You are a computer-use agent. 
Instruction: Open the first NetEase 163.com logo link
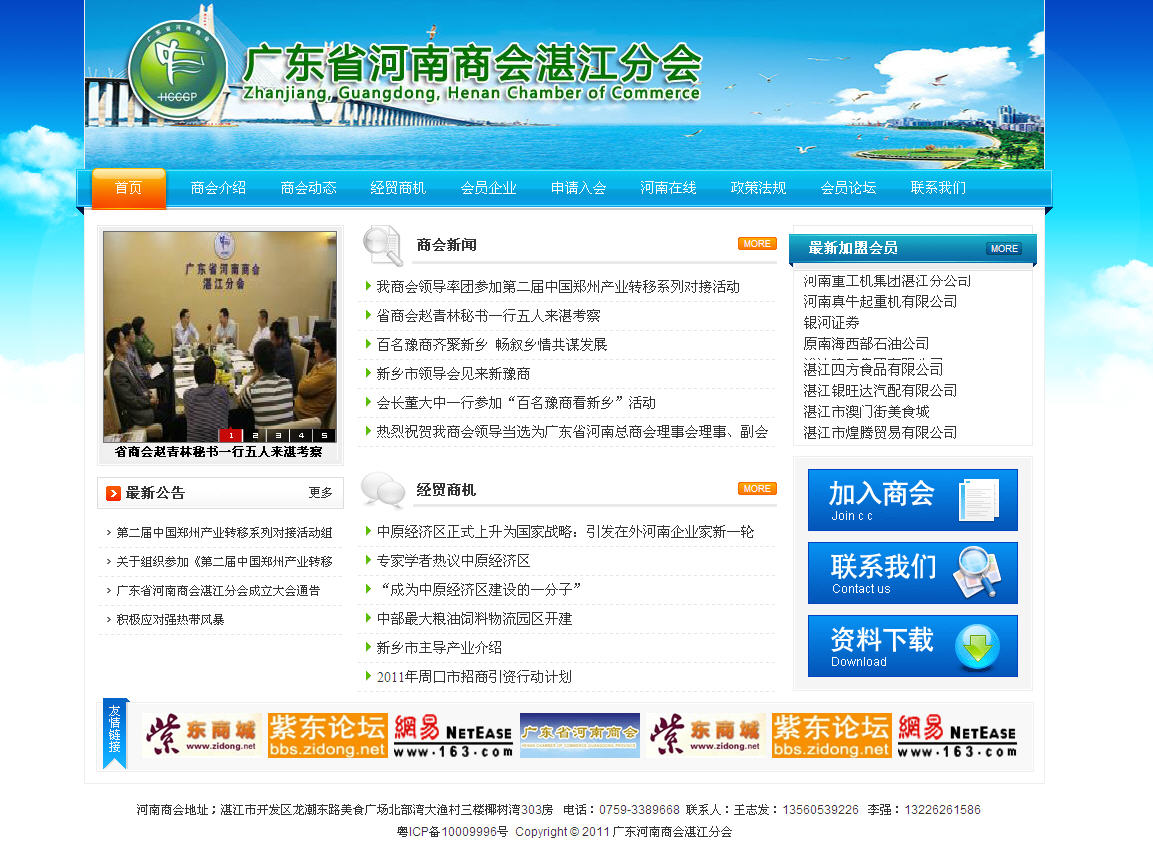tap(453, 735)
